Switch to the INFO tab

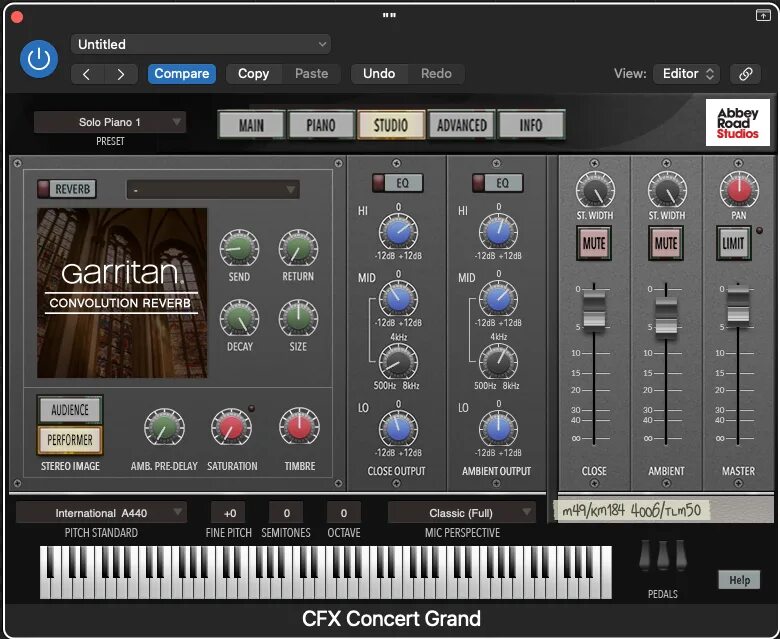pos(531,125)
